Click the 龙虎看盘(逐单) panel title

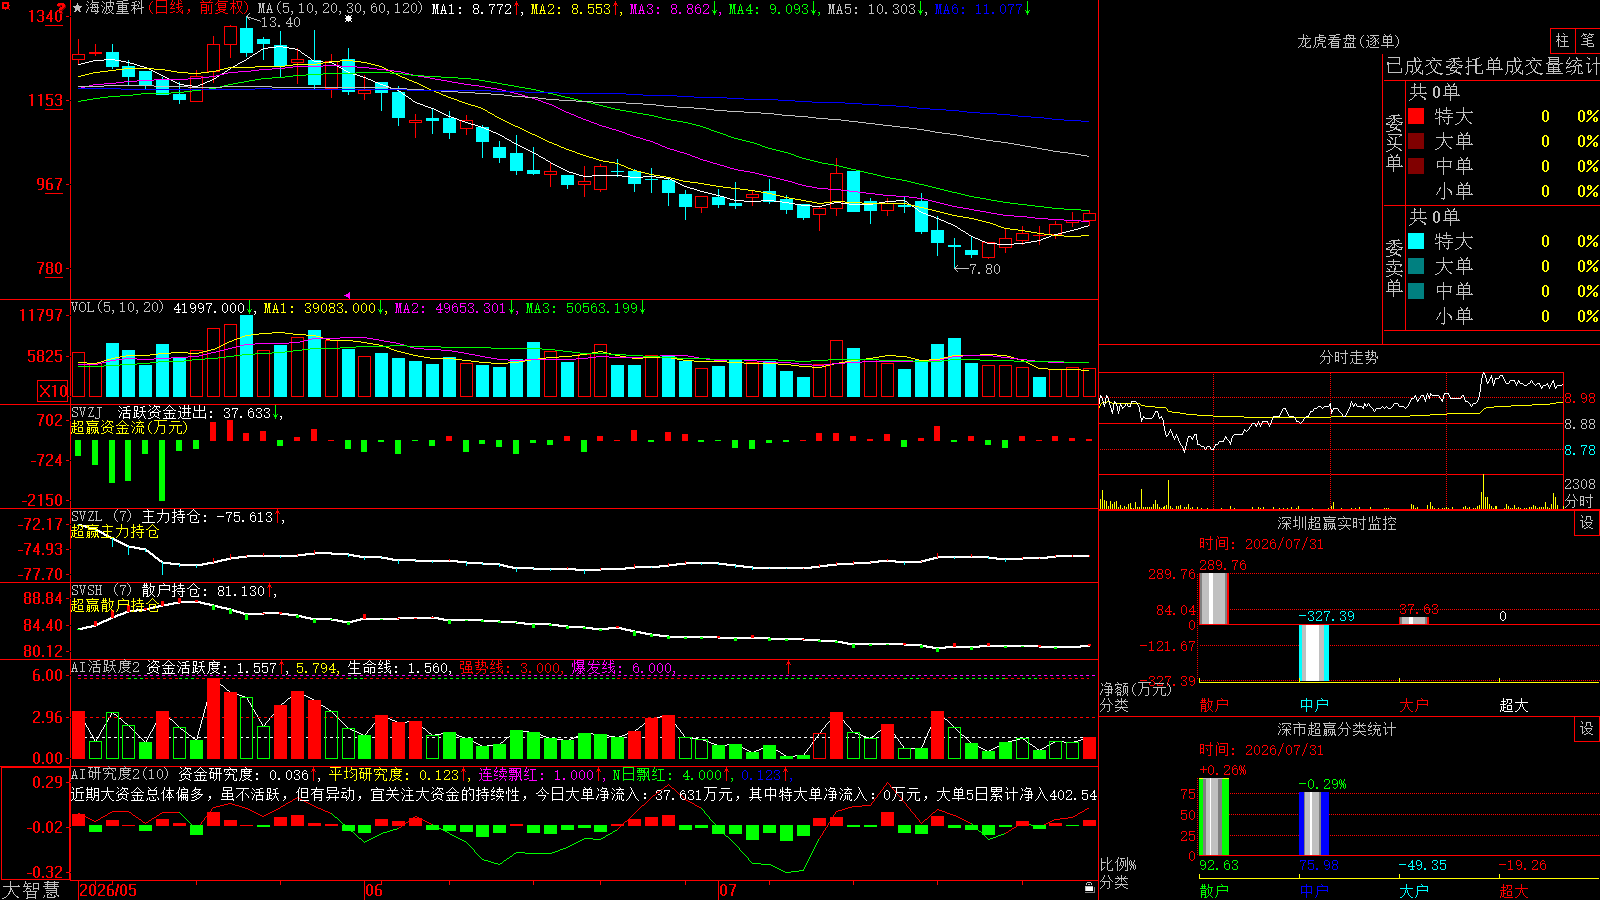click(1349, 41)
